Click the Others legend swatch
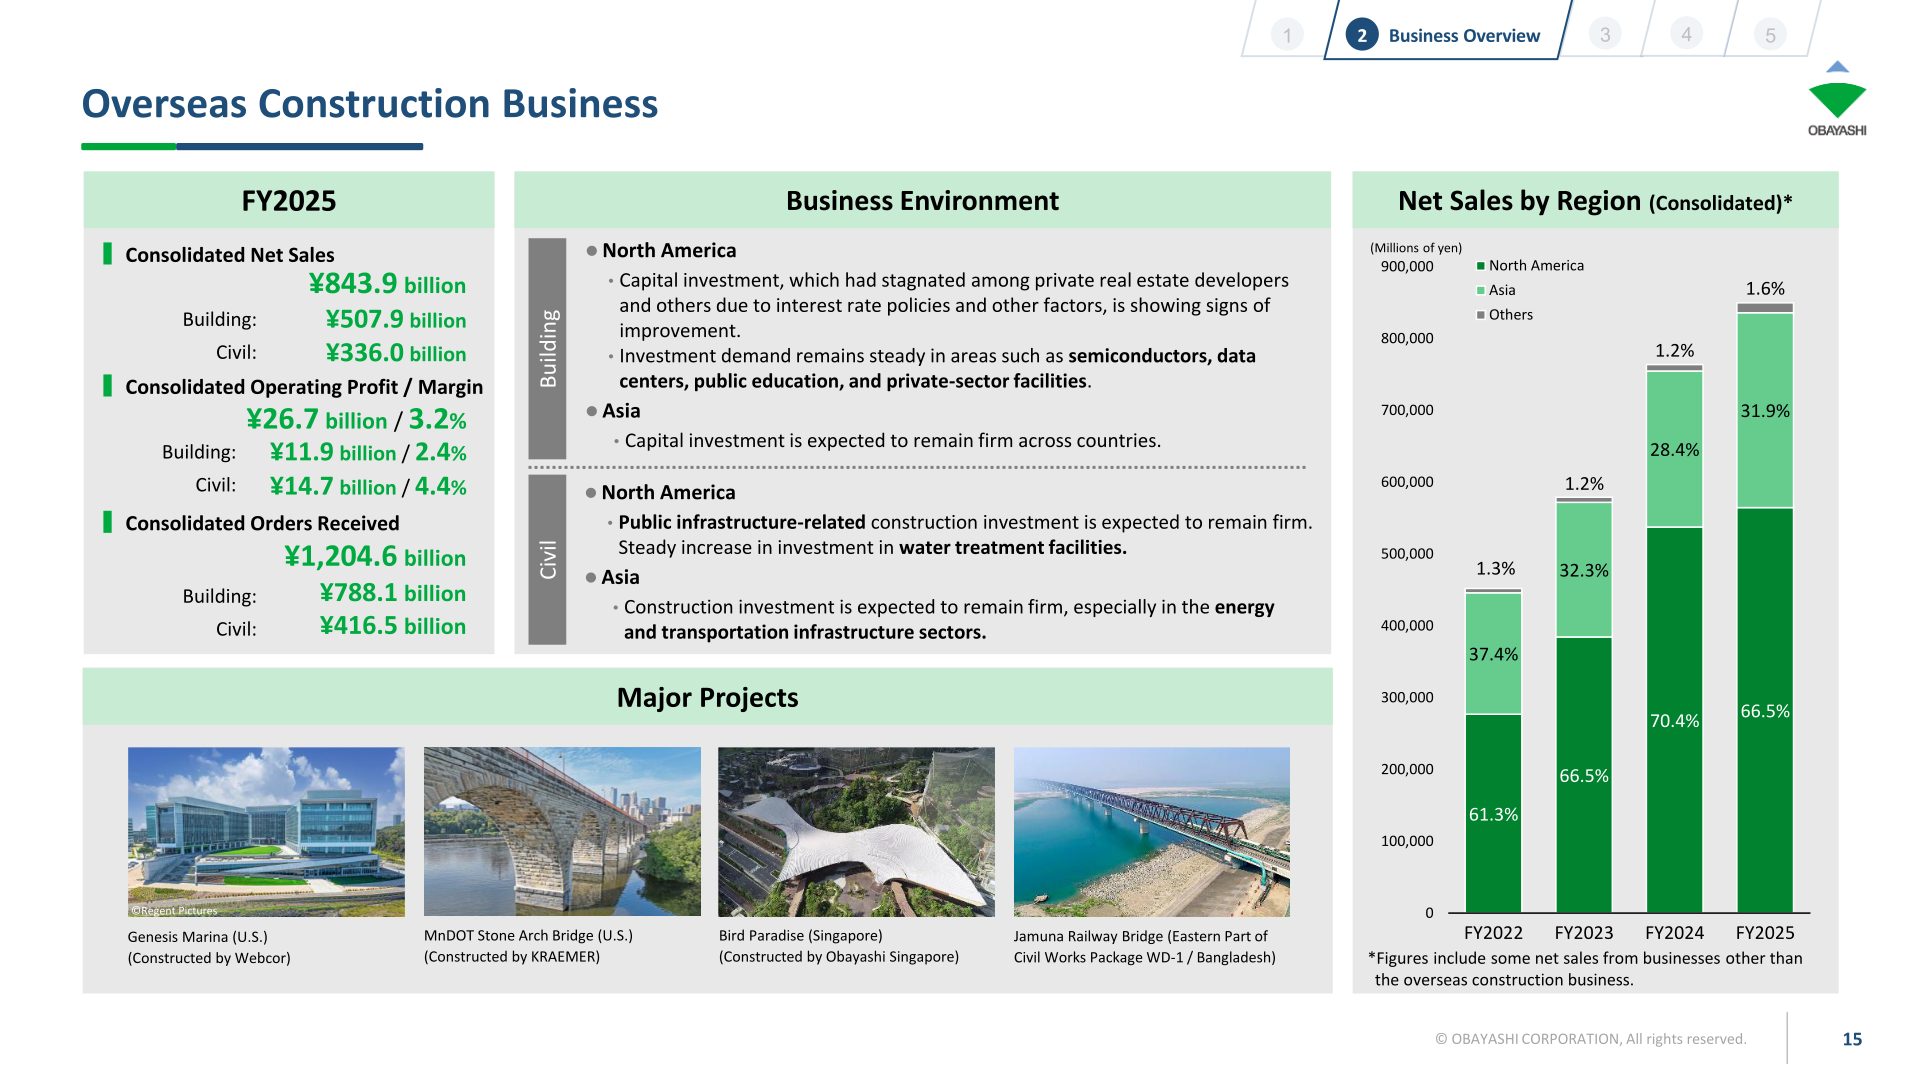 [x=1481, y=315]
